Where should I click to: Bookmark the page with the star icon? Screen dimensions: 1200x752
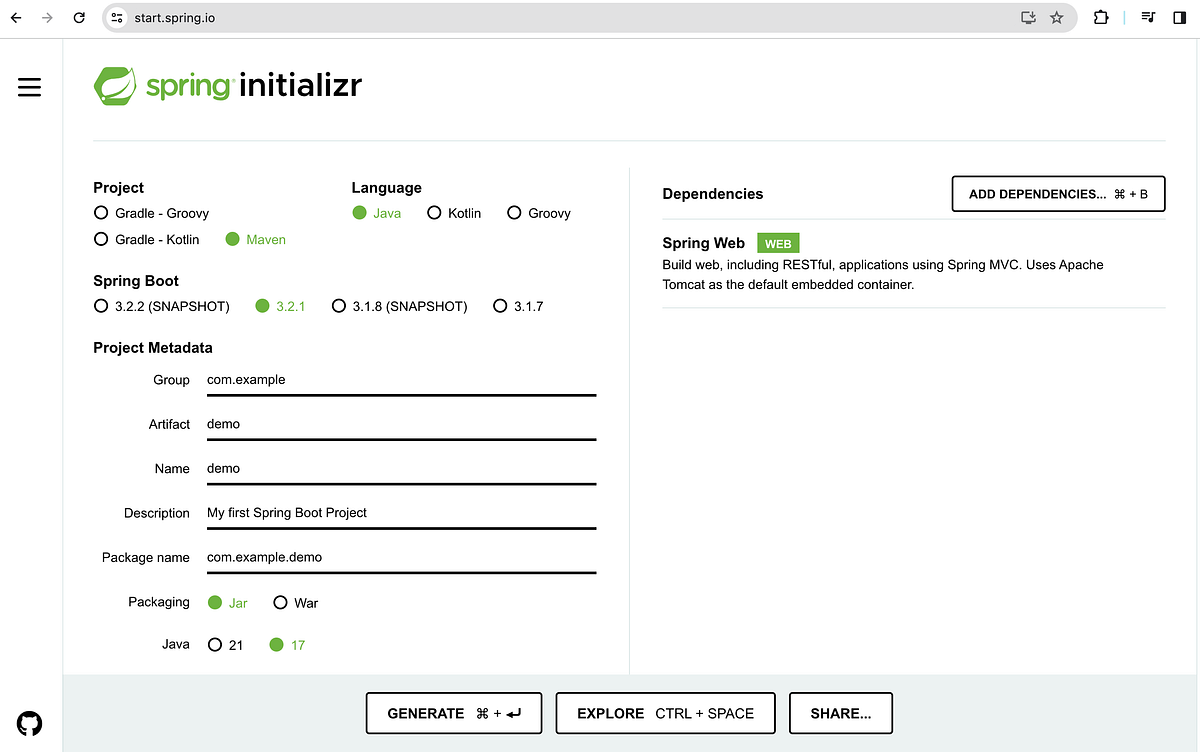click(1057, 17)
